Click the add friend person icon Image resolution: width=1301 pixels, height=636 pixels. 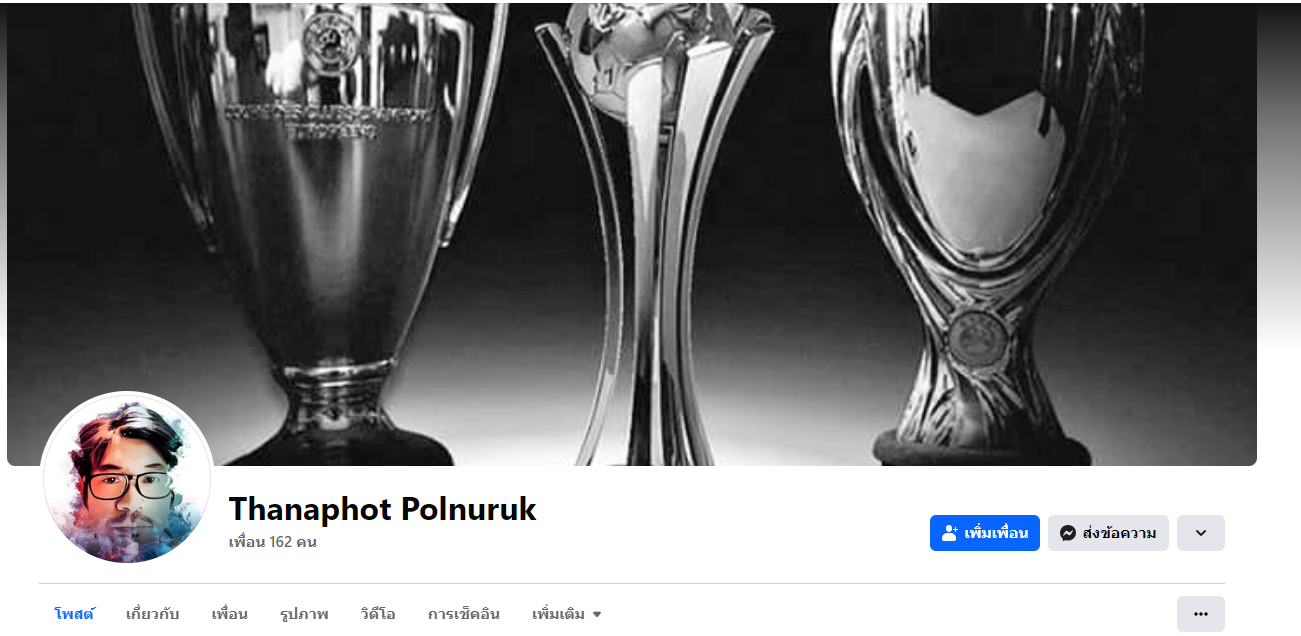coord(950,533)
